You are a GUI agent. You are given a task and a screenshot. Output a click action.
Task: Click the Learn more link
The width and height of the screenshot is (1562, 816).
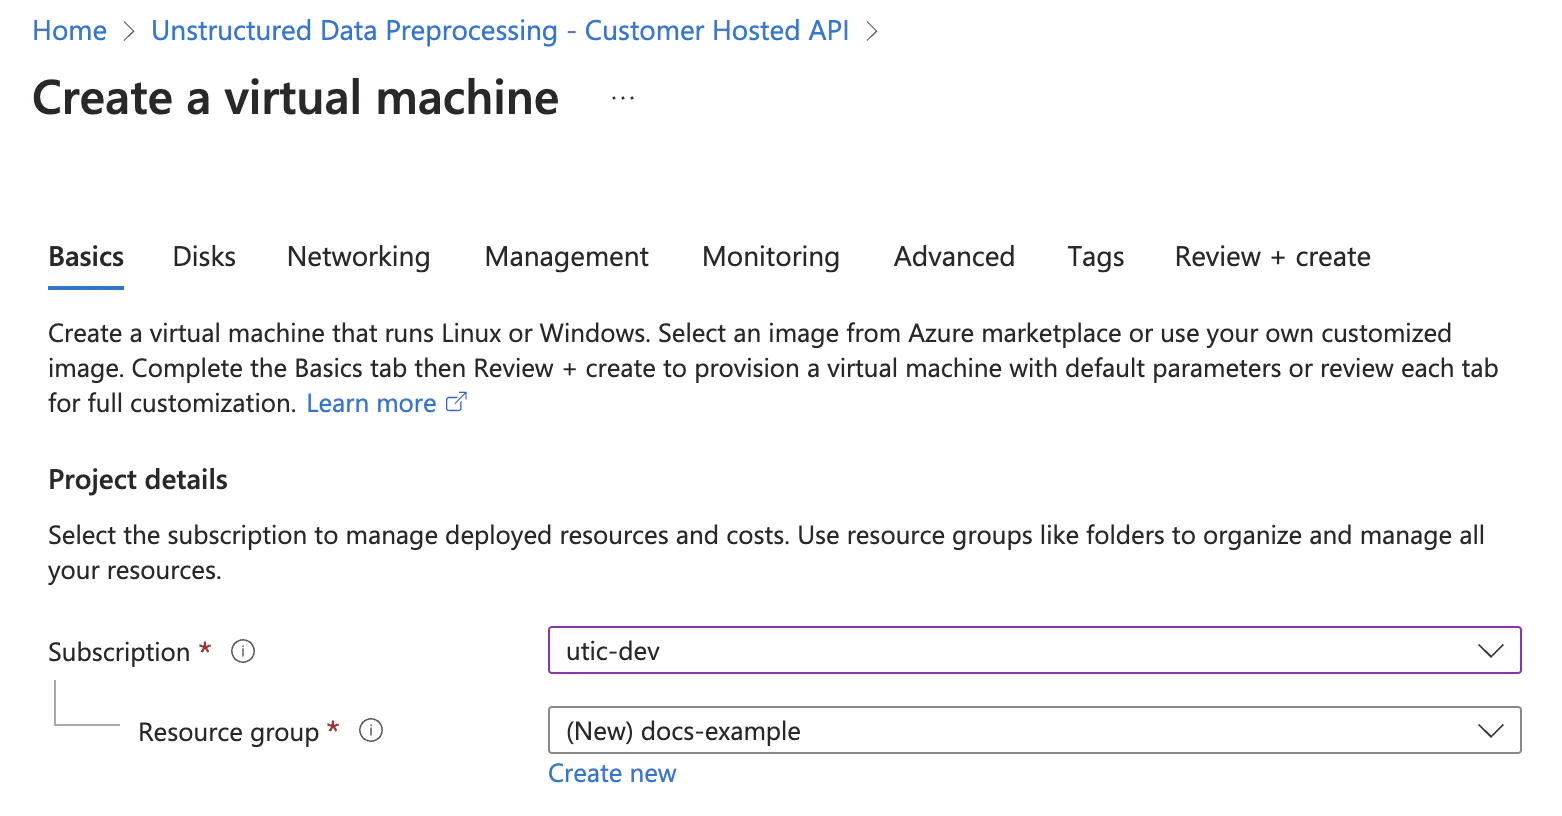point(371,403)
